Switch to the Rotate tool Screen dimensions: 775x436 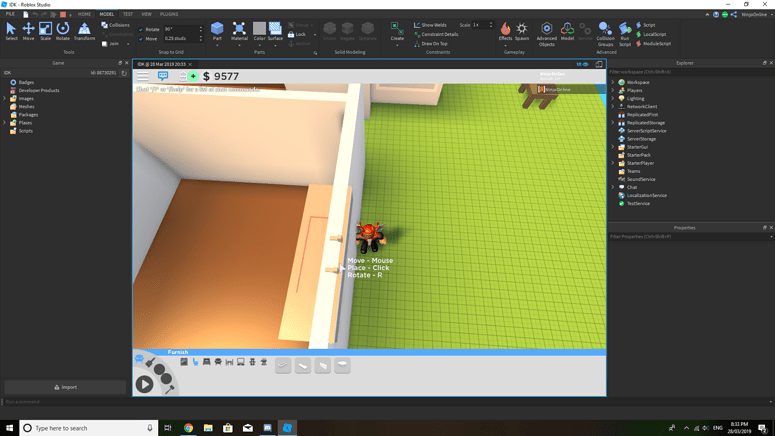coord(63,31)
